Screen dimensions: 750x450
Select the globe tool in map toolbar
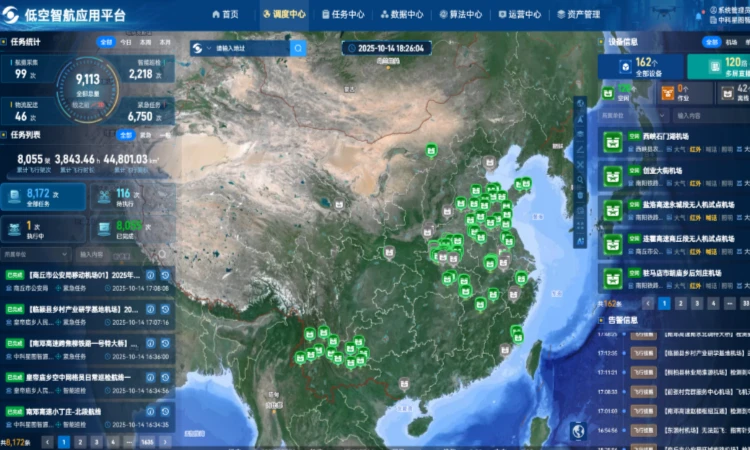[x=580, y=104]
